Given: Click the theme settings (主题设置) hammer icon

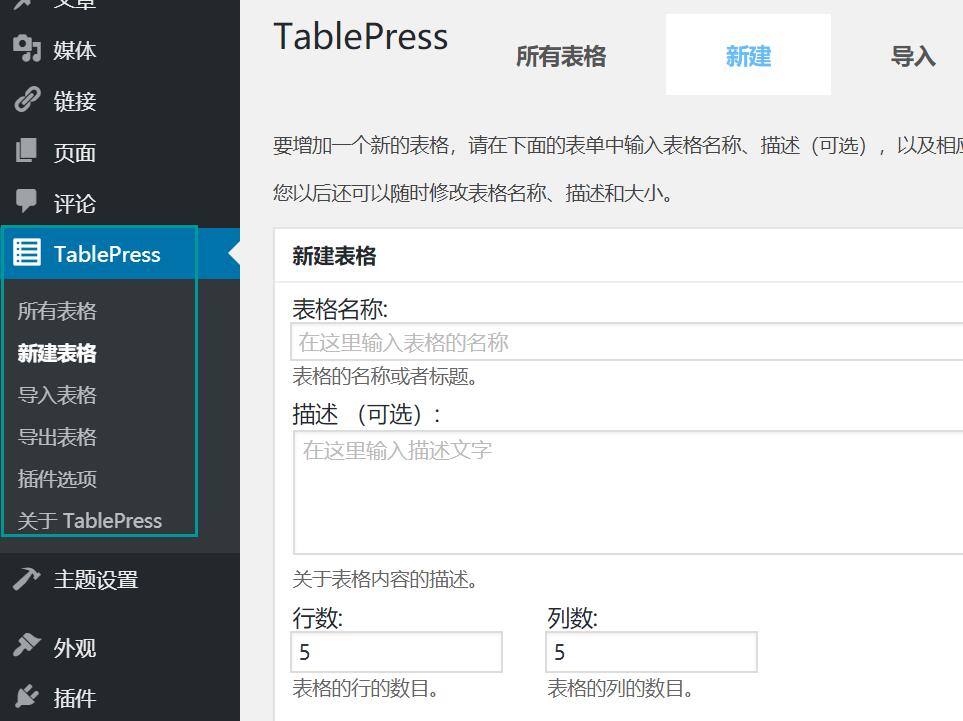Looking at the screenshot, I should coord(26,579).
